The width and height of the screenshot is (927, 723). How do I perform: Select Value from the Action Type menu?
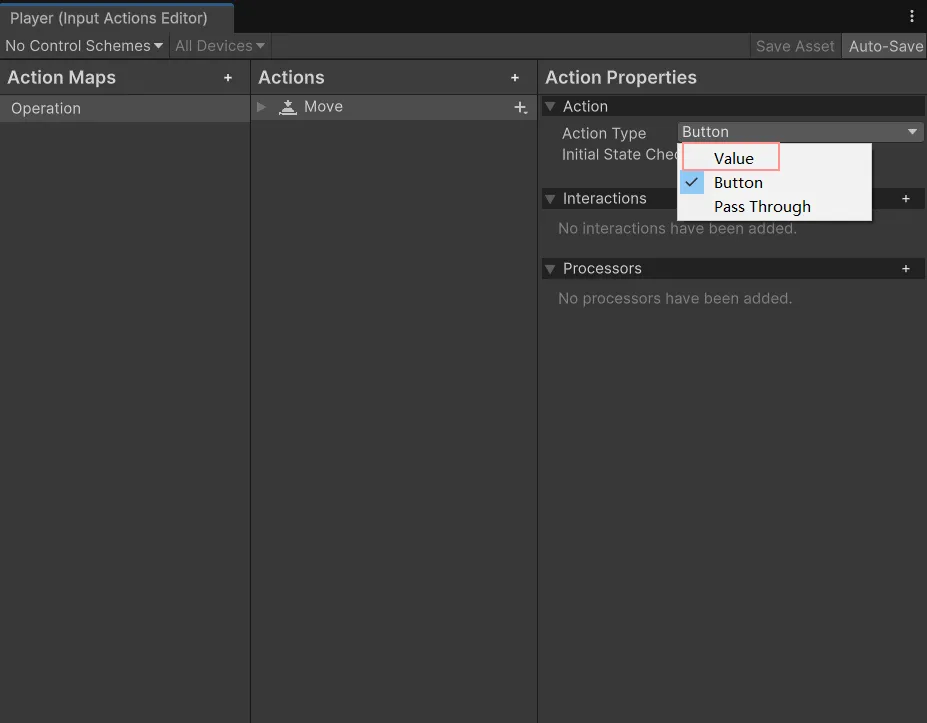click(733, 158)
